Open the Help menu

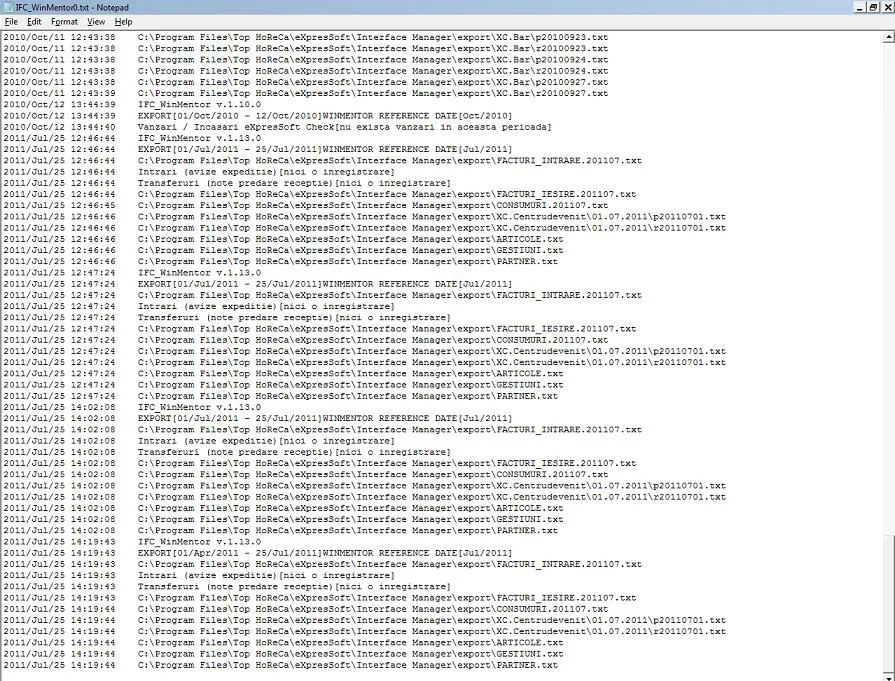coord(123,22)
